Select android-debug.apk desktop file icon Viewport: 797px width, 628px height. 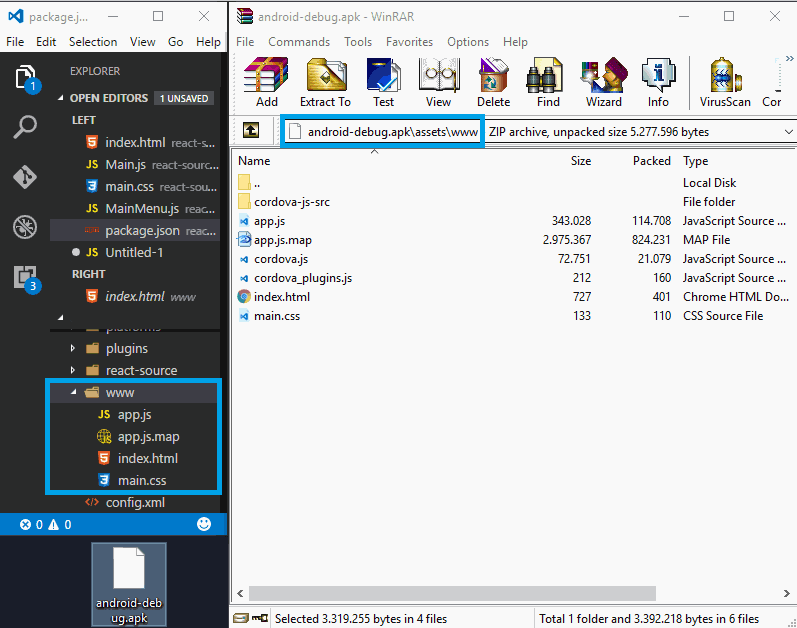[x=129, y=584]
